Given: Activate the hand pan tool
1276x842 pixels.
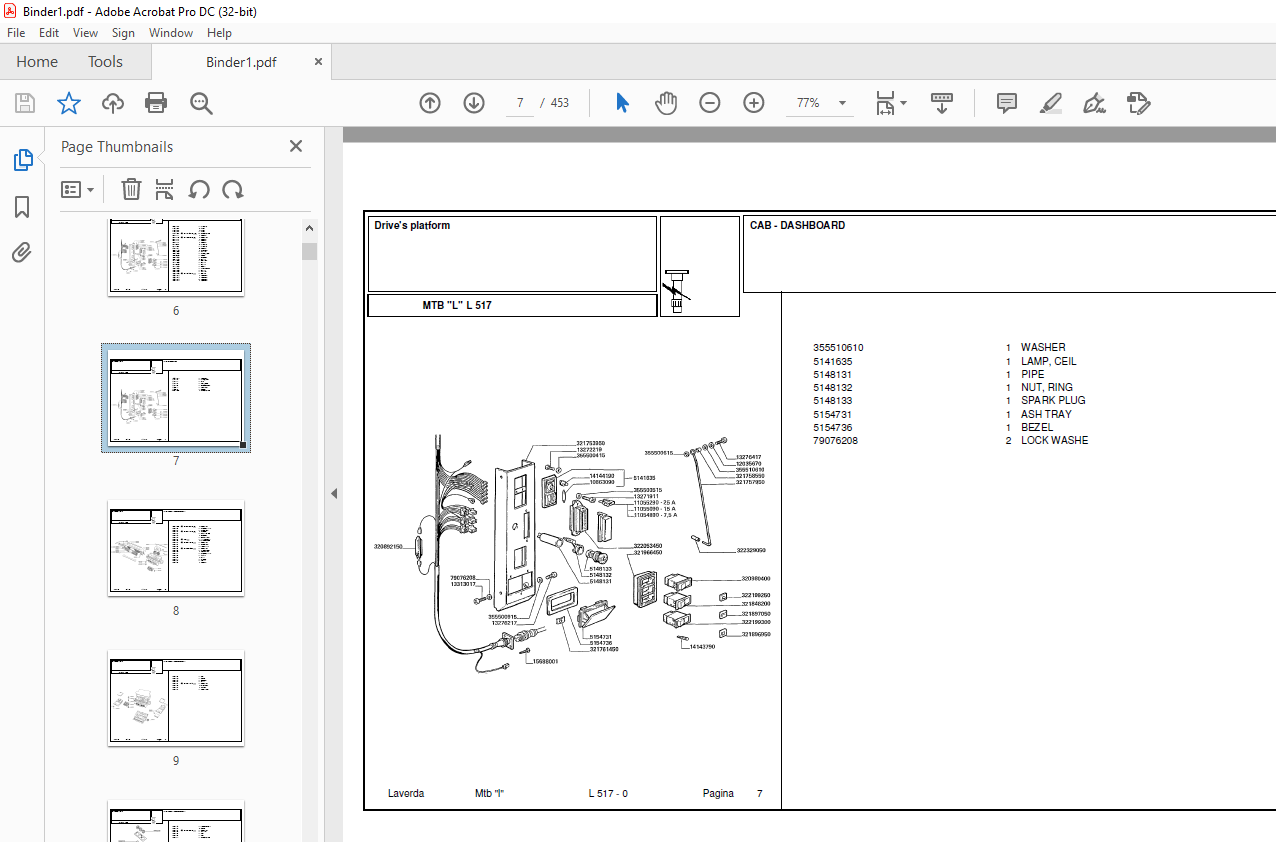Looking at the screenshot, I should 666,103.
